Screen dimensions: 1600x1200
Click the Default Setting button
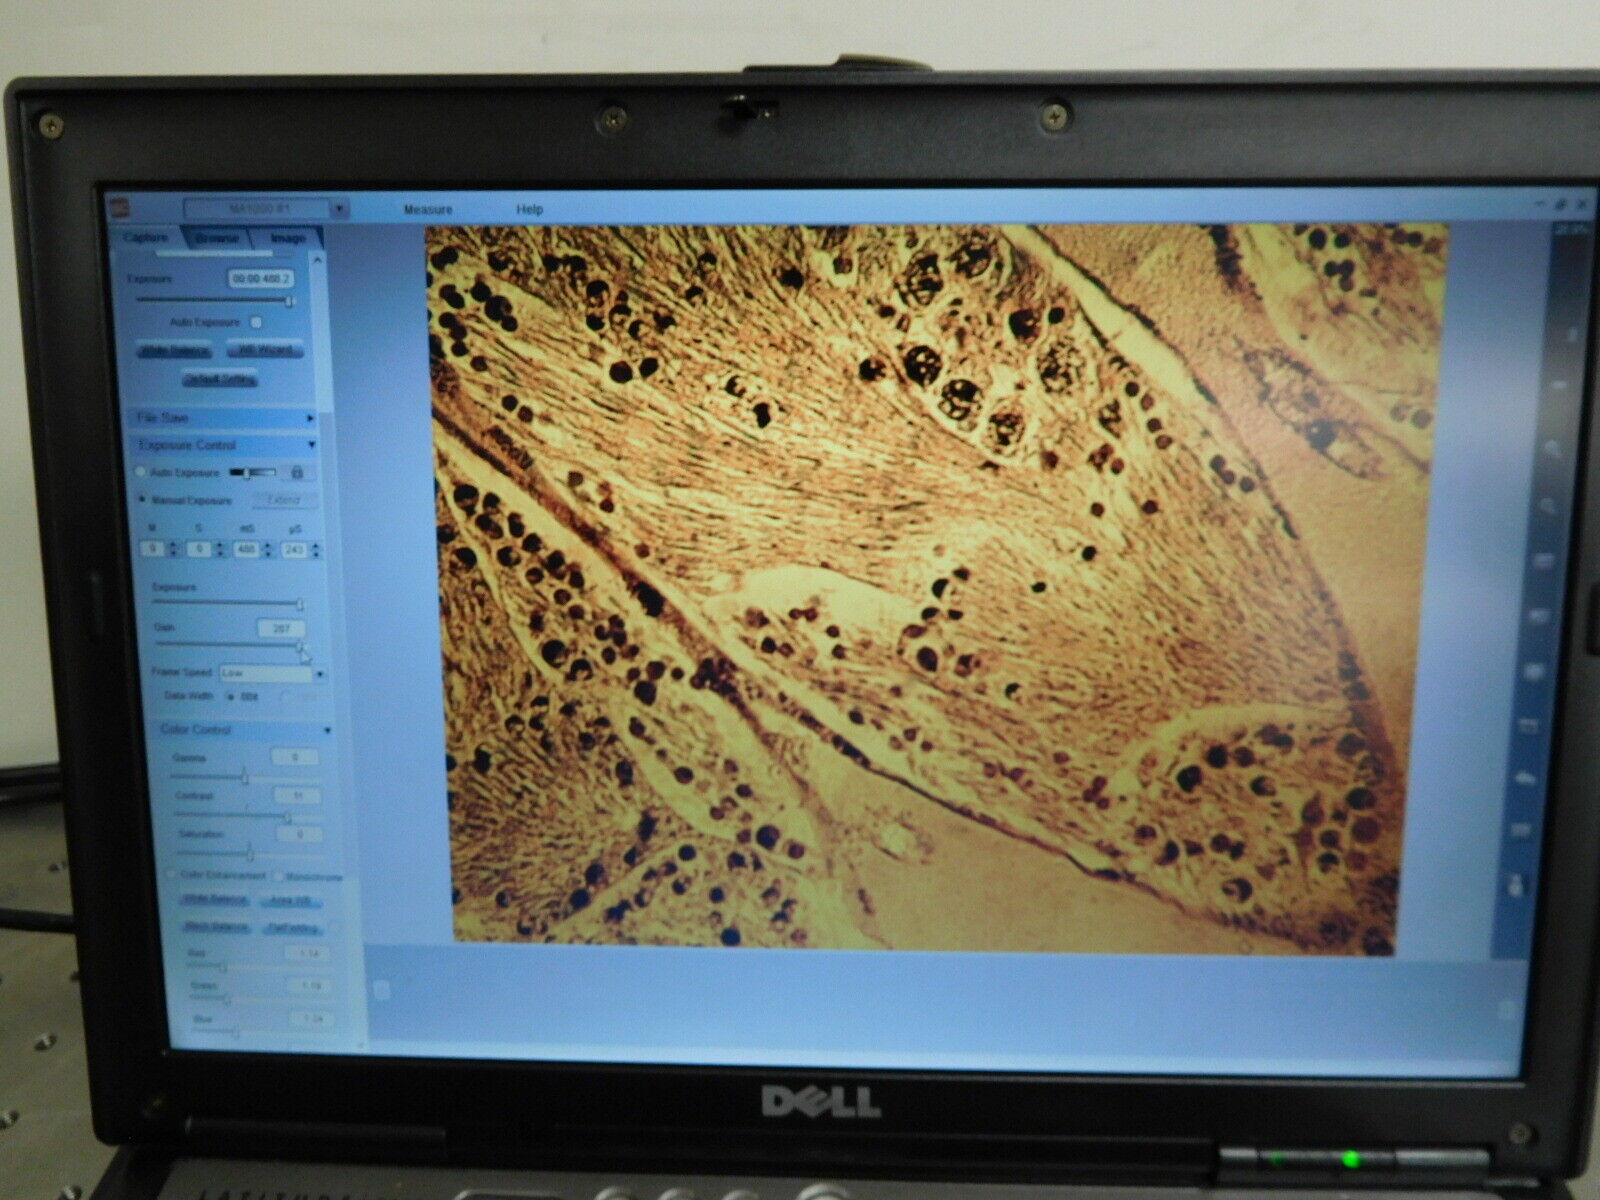219,380
